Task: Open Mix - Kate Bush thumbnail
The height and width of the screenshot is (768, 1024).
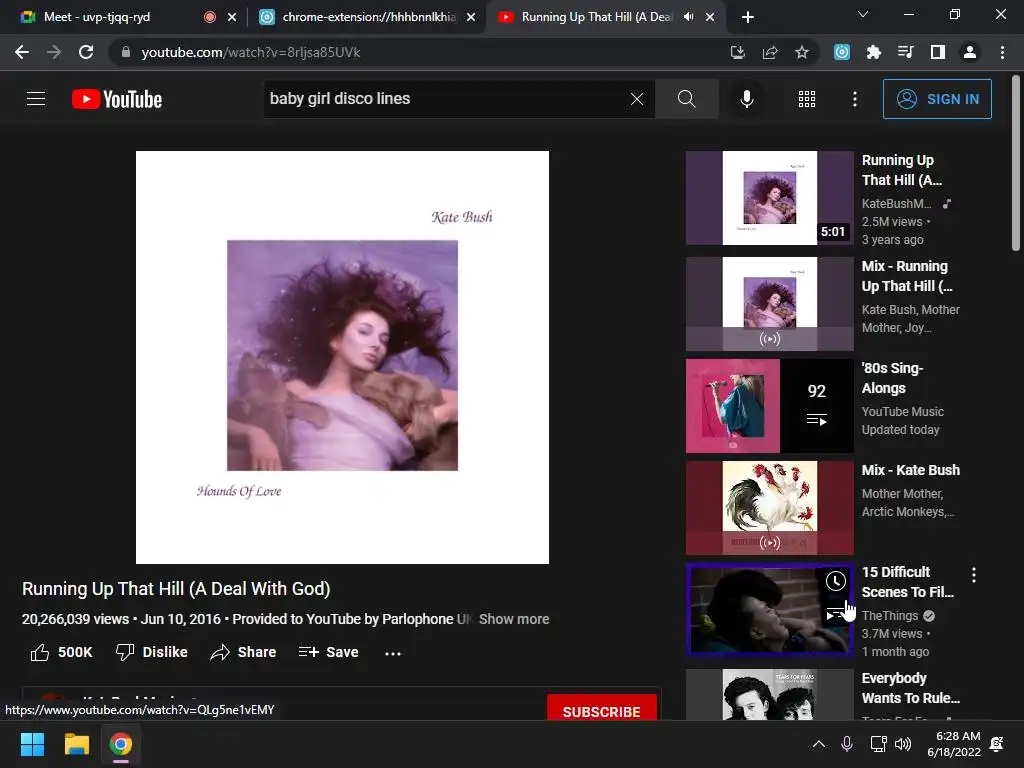Action: (769, 507)
